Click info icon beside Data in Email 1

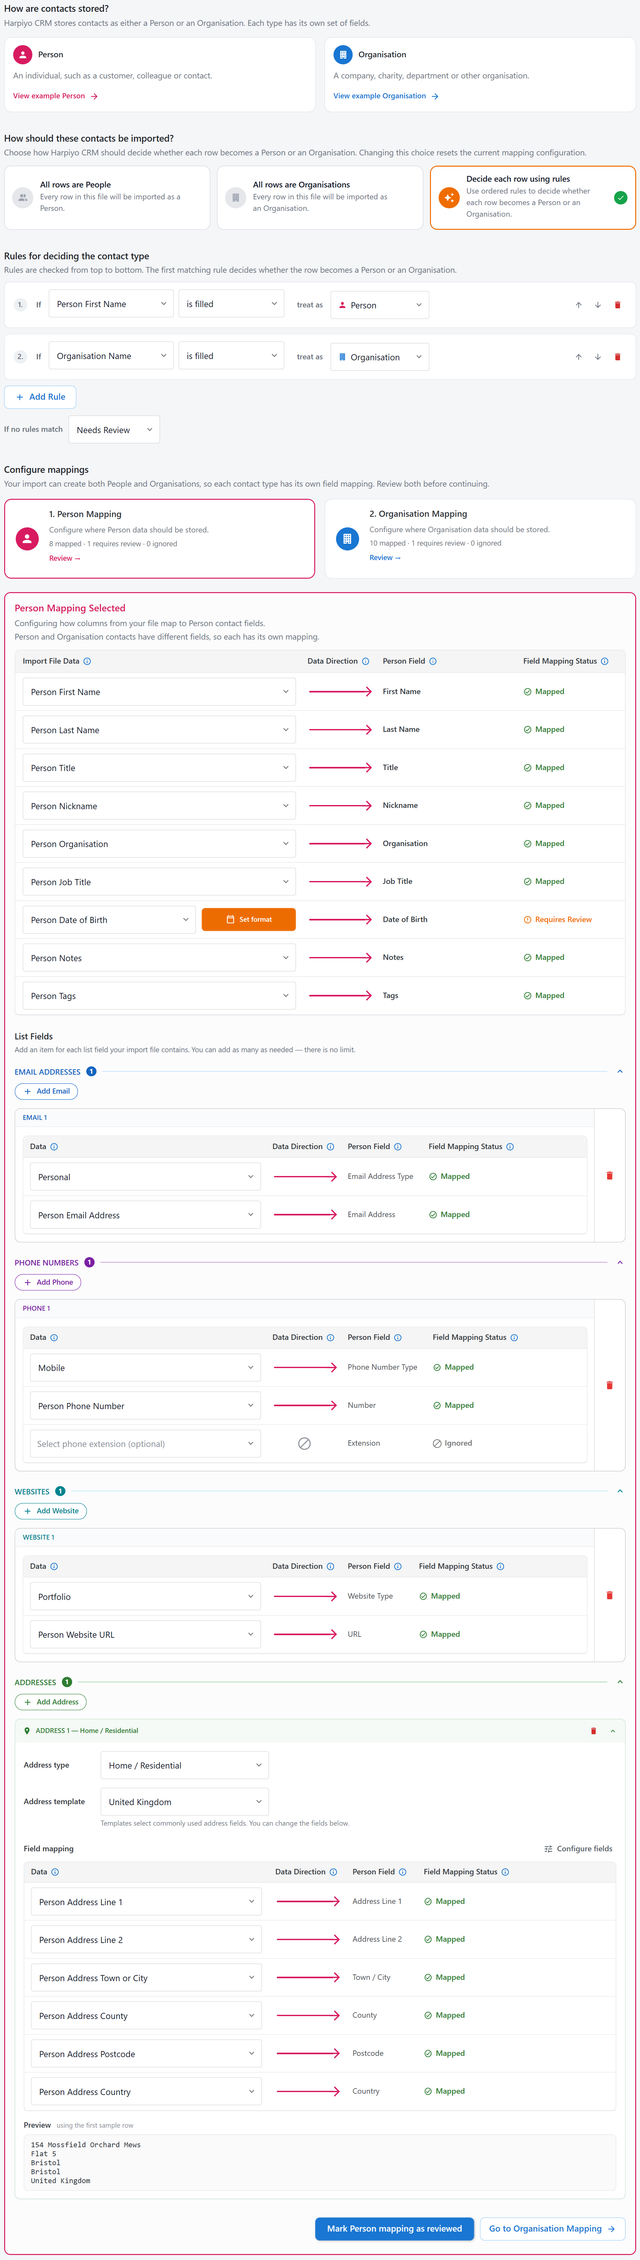54,1147
